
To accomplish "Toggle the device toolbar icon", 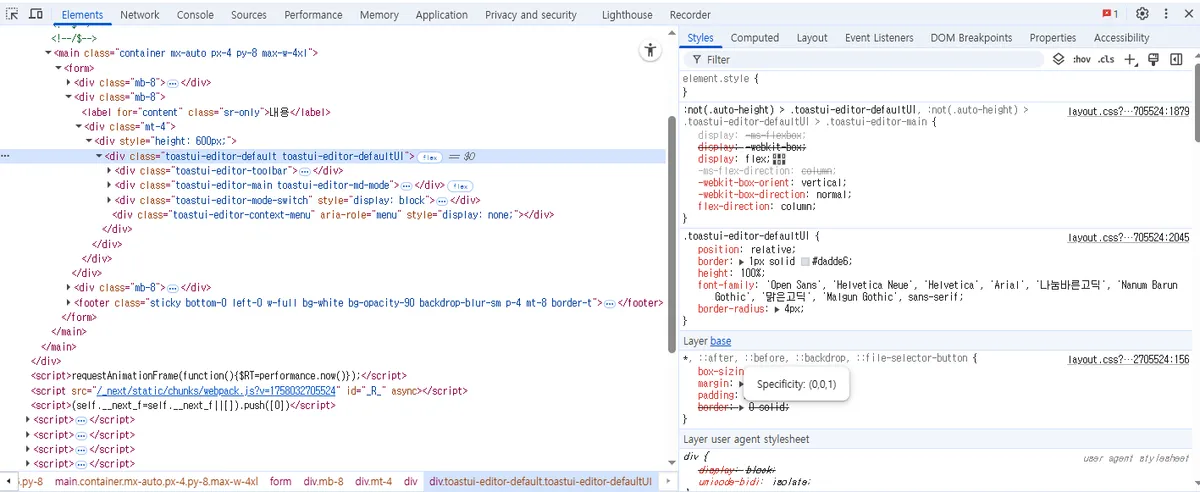I will (x=36, y=15).
